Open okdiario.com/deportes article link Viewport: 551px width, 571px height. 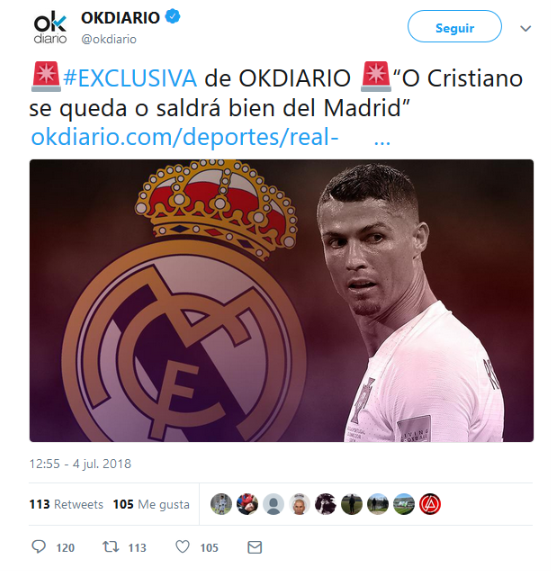click(185, 137)
